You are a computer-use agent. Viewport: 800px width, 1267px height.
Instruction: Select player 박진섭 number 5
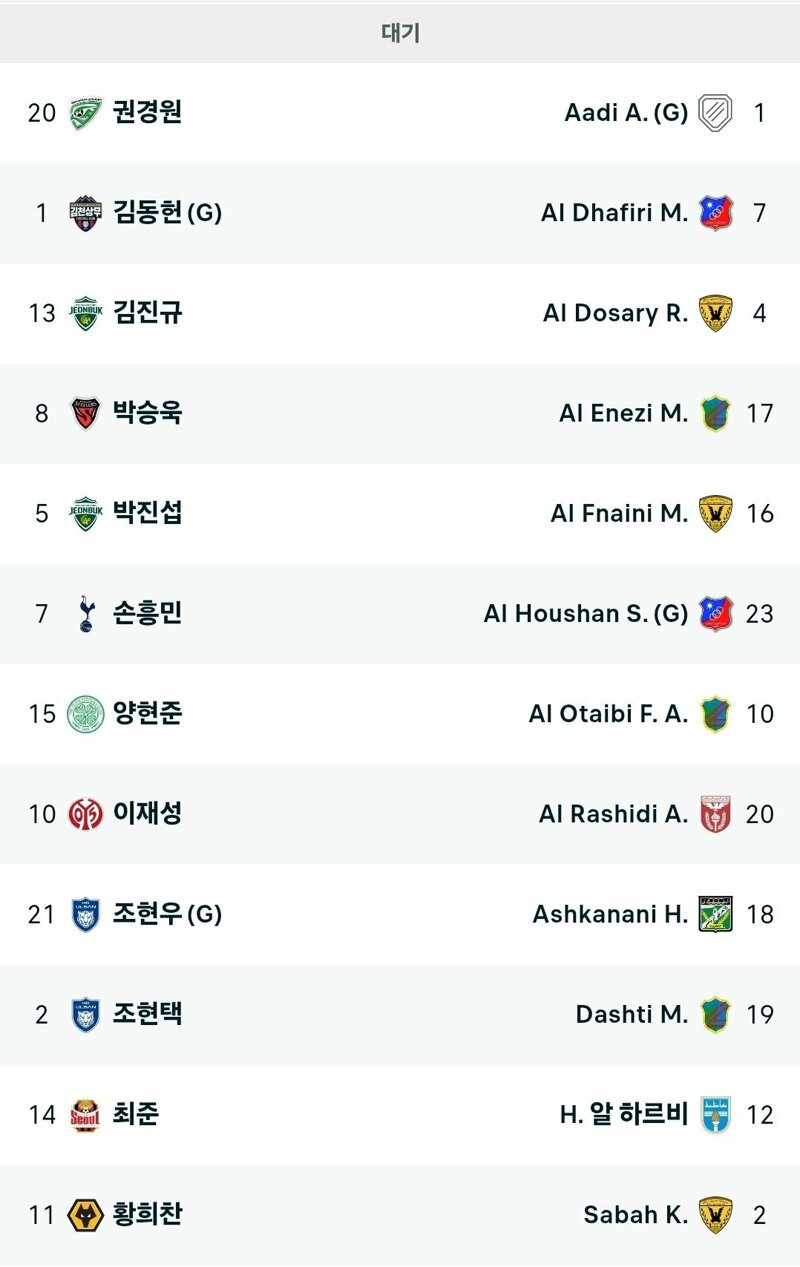click(x=147, y=513)
